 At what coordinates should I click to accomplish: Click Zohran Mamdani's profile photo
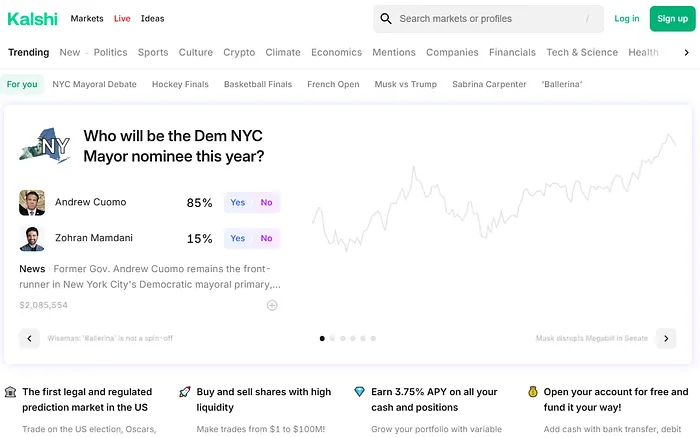pyautogui.click(x=32, y=238)
